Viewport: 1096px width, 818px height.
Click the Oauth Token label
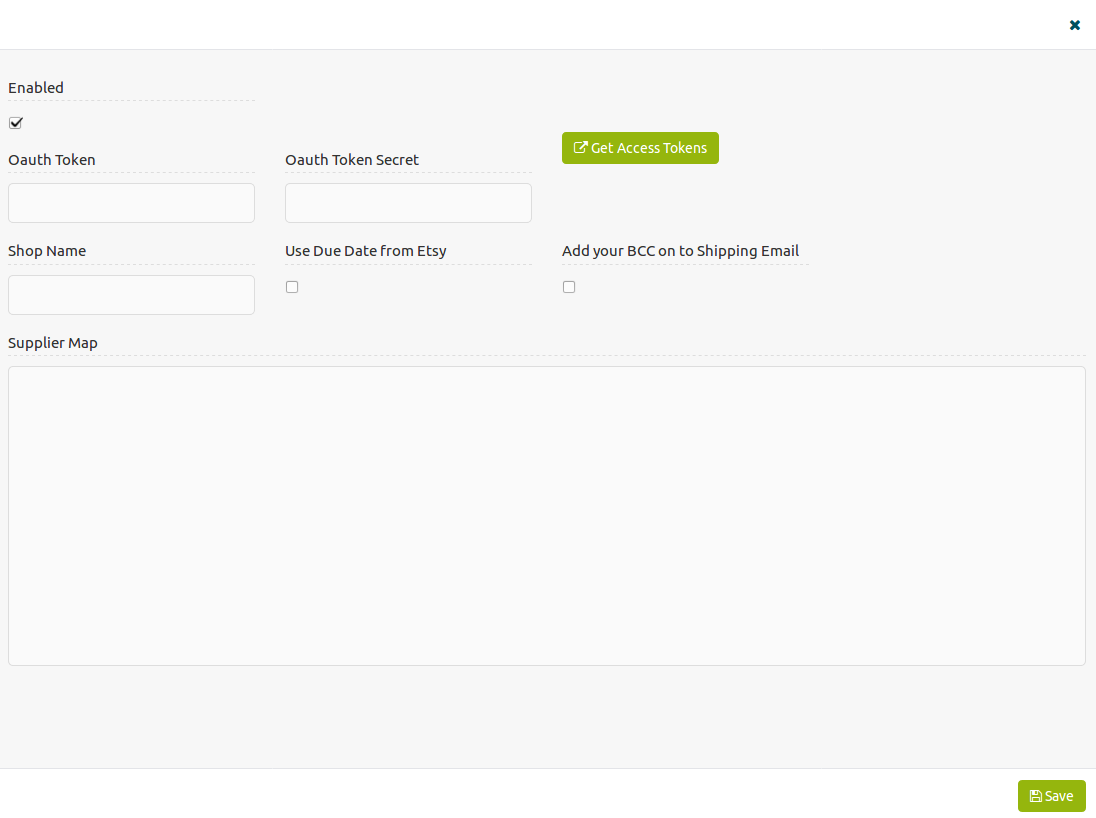coord(52,159)
